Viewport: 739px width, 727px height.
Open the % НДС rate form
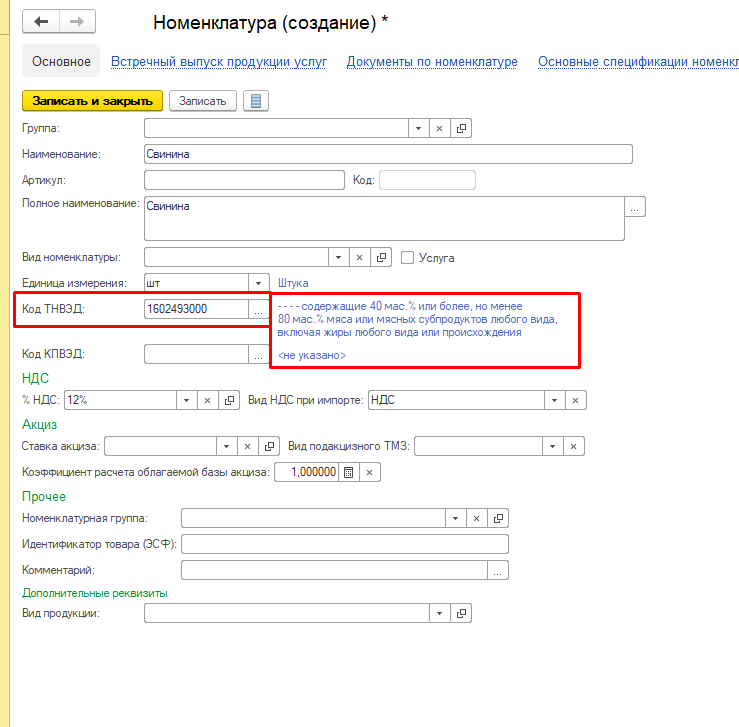coord(229,400)
